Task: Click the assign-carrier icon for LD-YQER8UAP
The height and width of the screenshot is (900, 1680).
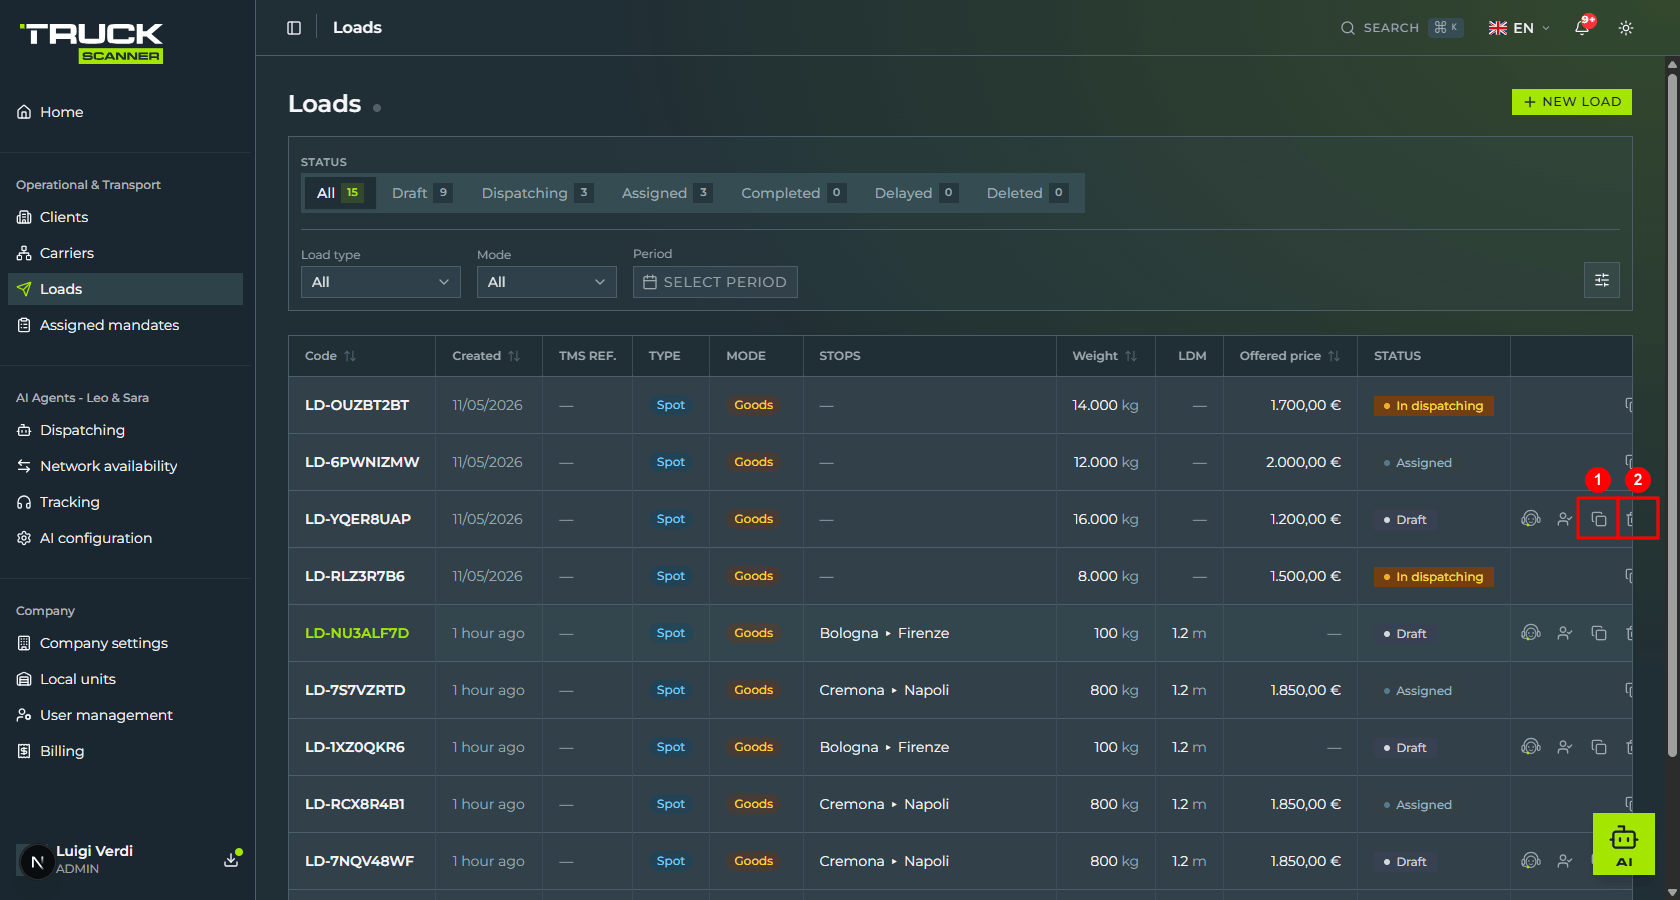Action: click(x=1565, y=519)
